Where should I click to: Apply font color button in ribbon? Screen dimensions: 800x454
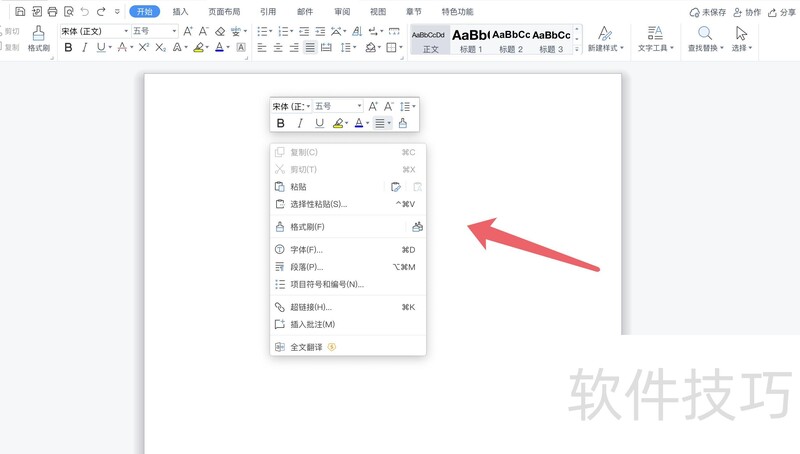click(x=219, y=47)
